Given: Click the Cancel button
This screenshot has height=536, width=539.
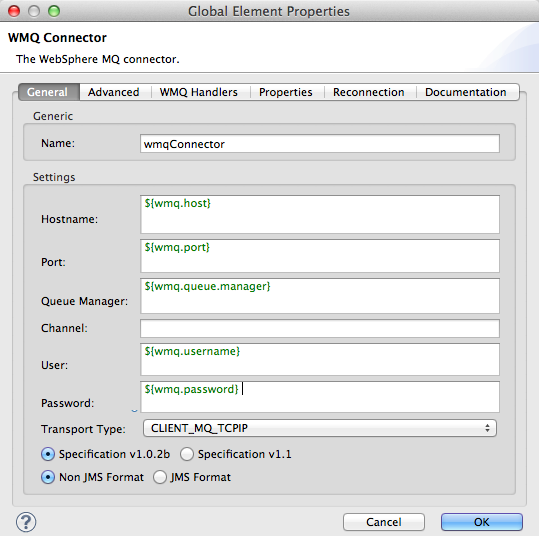Looking at the screenshot, I should pyautogui.click(x=384, y=522).
